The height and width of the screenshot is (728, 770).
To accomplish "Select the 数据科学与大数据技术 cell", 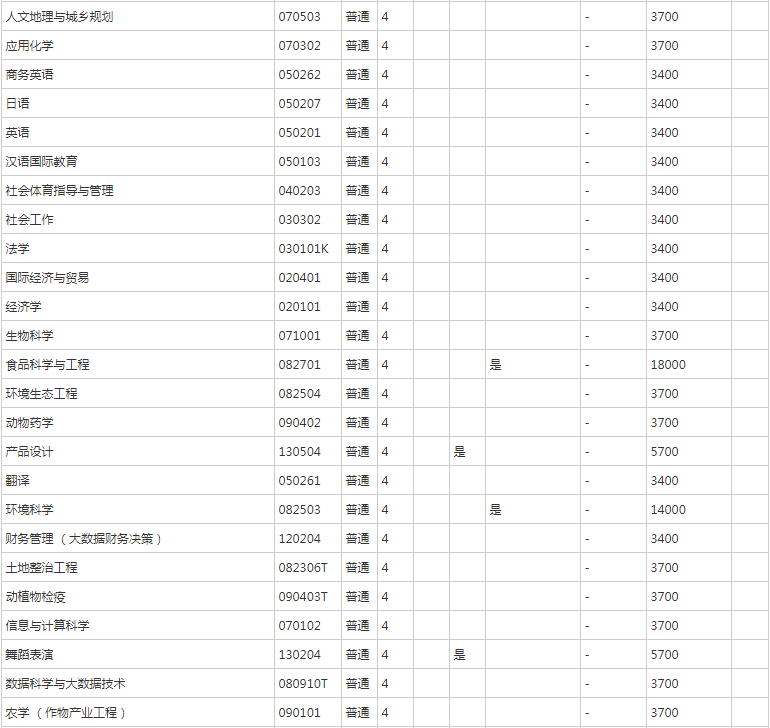I will [x=66, y=684].
